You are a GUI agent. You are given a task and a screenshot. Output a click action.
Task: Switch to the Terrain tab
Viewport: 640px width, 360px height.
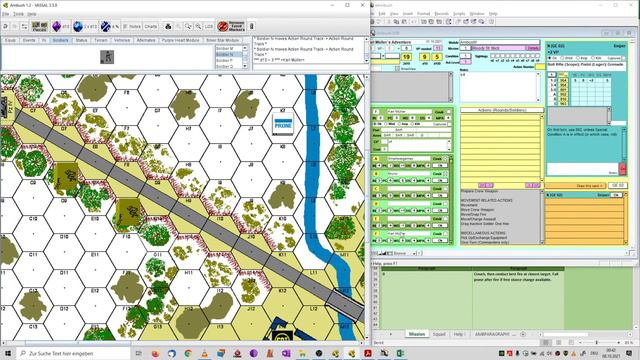(101, 40)
